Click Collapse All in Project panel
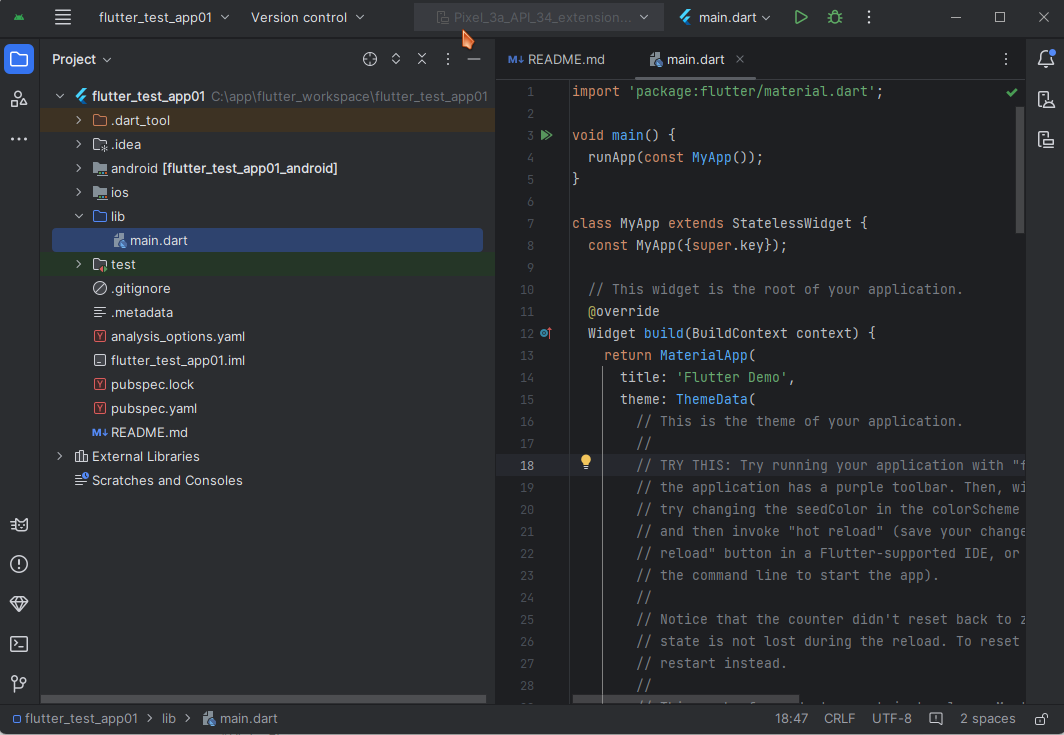Image resolution: width=1064 pixels, height=735 pixels. pos(422,59)
